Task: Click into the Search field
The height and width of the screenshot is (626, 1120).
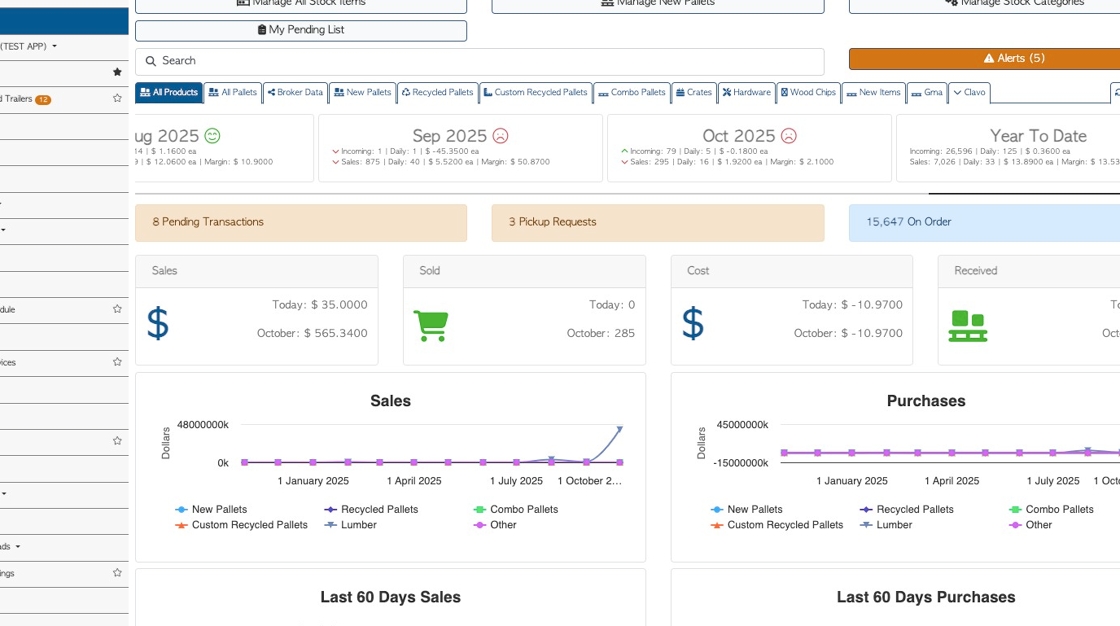Action: coord(480,61)
